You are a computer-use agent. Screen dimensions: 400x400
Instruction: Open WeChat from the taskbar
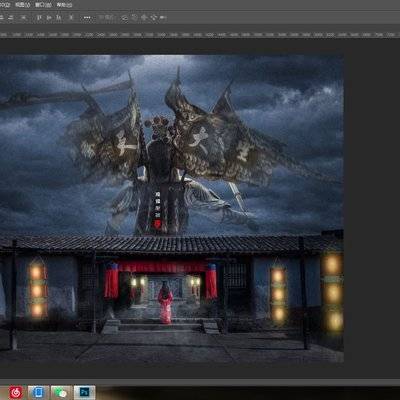pos(61,393)
